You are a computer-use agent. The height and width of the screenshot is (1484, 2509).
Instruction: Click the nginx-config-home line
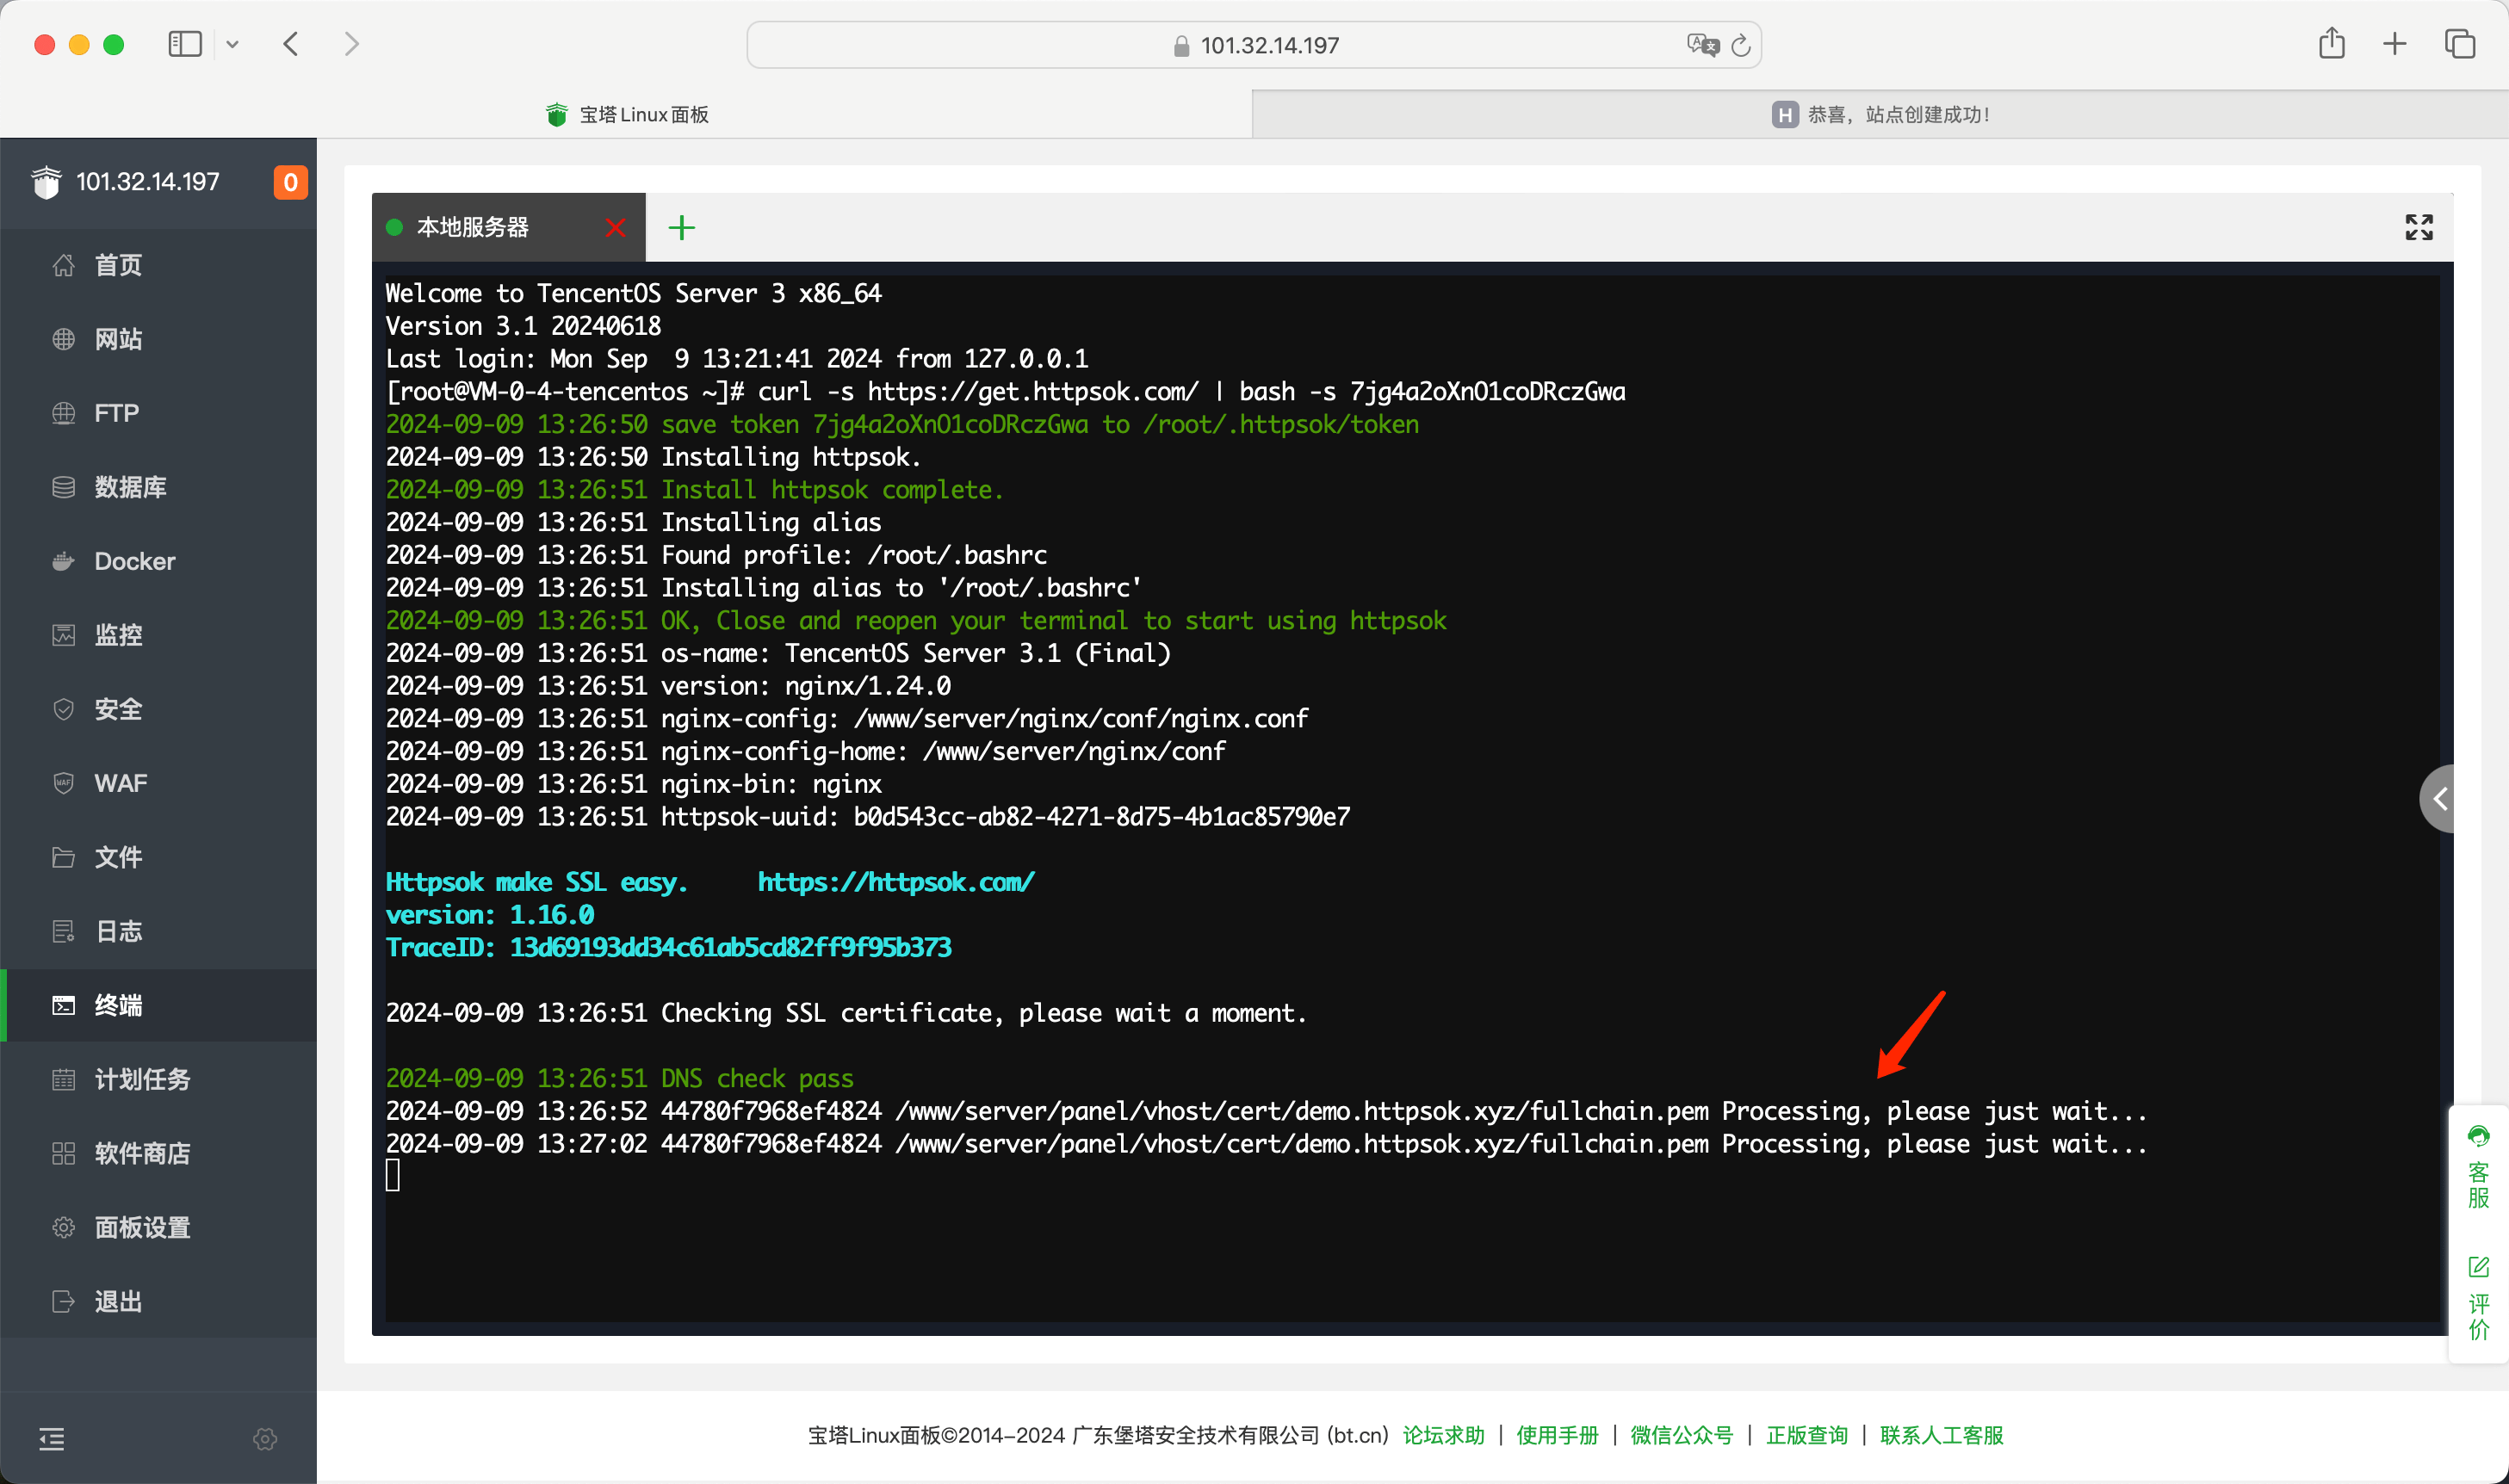click(806, 751)
